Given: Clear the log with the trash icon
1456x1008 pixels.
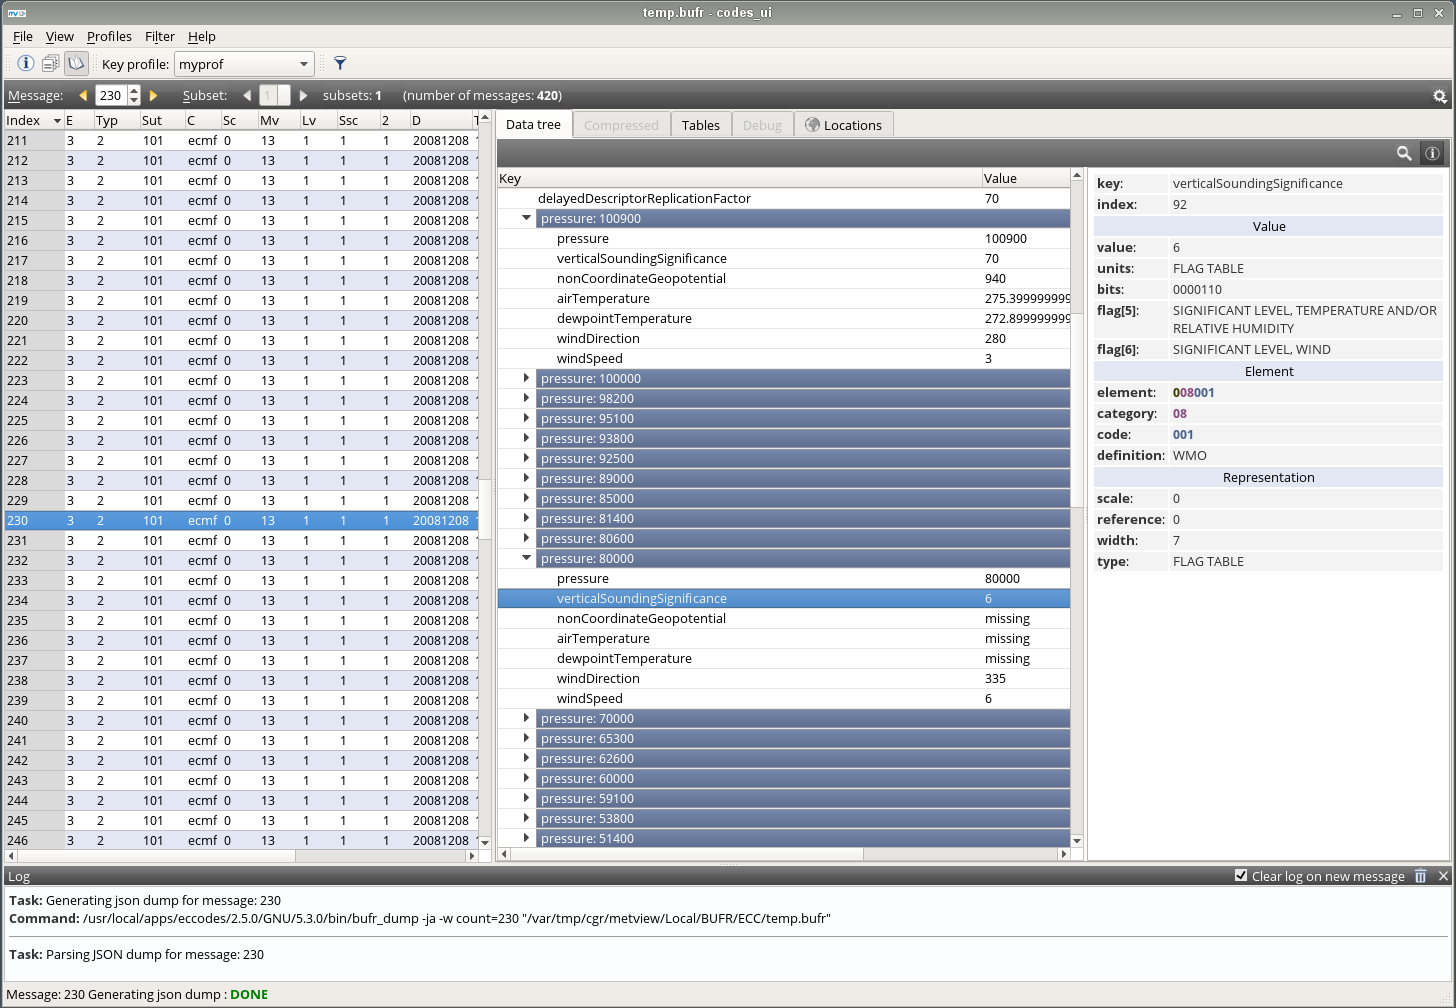Looking at the screenshot, I should 1420,876.
